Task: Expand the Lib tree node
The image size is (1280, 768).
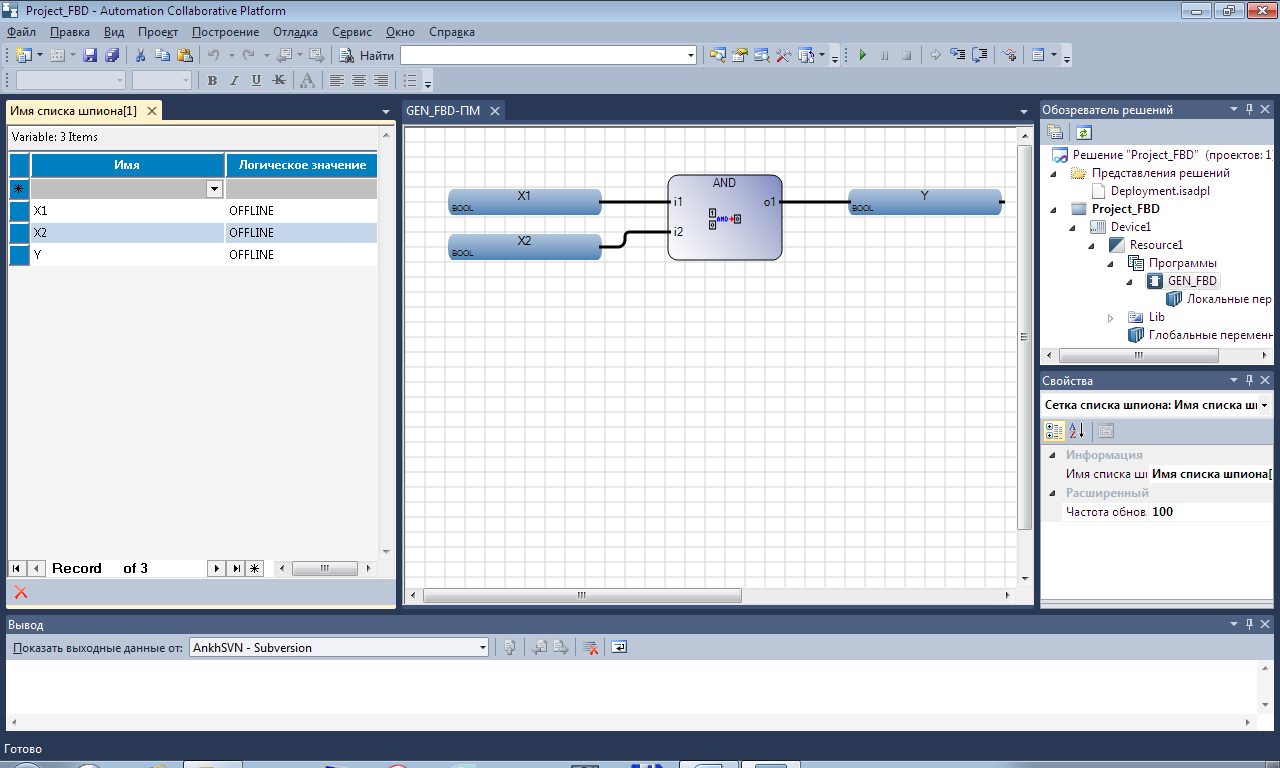Action: click(x=1111, y=317)
